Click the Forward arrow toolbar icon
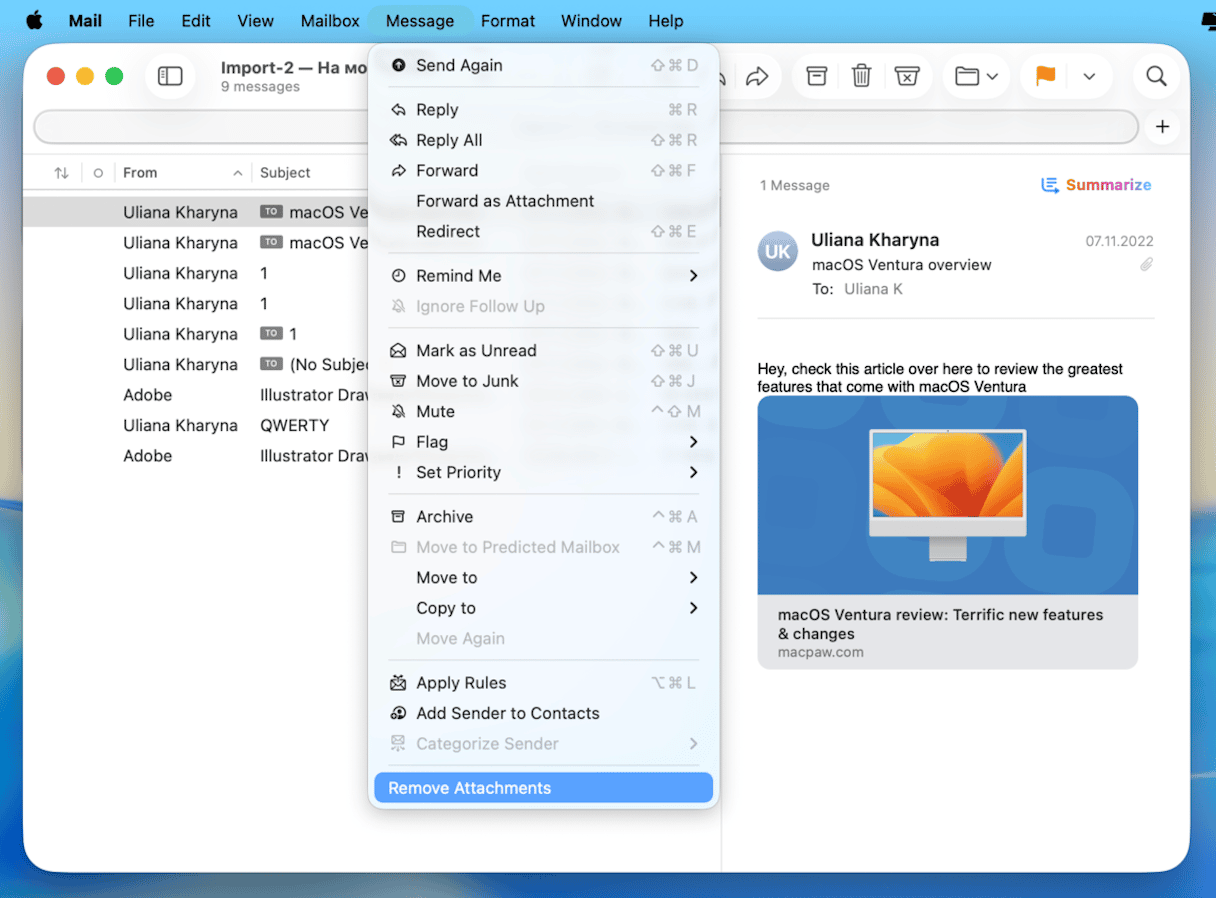Screen dimensions: 1216x898 [x=757, y=76]
